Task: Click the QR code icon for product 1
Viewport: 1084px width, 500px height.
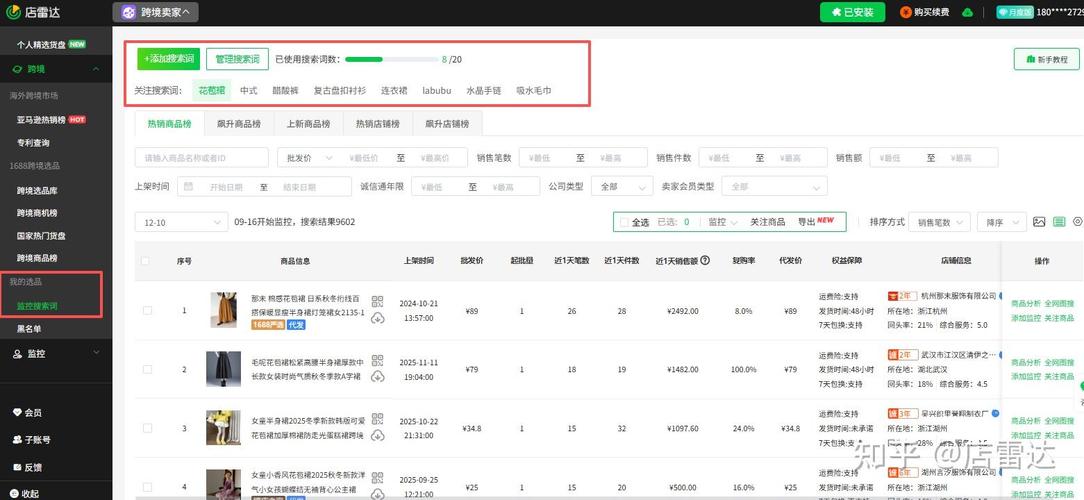Action: coord(377,301)
